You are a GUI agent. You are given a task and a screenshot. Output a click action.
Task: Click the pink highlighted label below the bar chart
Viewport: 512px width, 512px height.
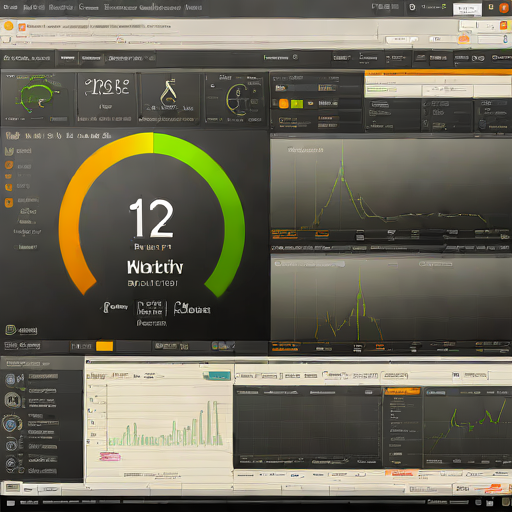[x=110, y=457]
